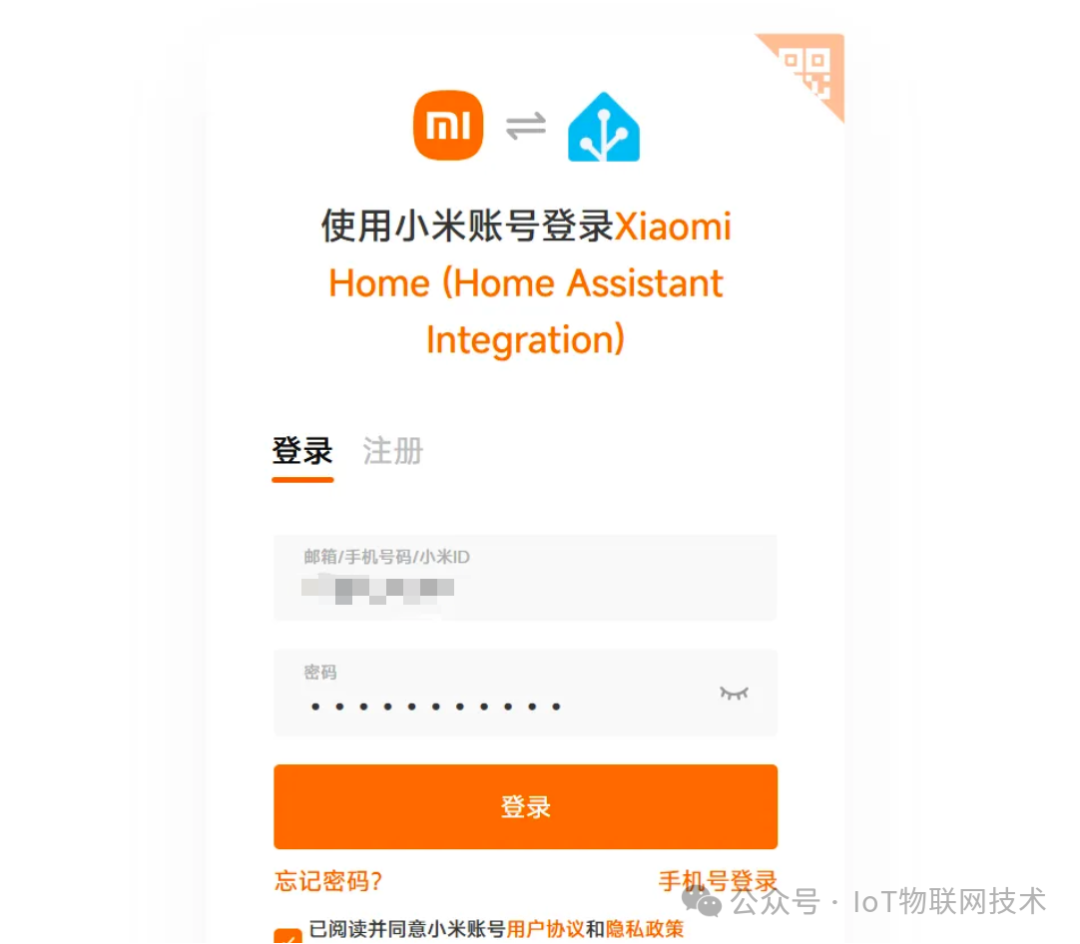The height and width of the screenshot is (944, 1080).
Task: Choose 手机号登录 link
Action: 718,881
